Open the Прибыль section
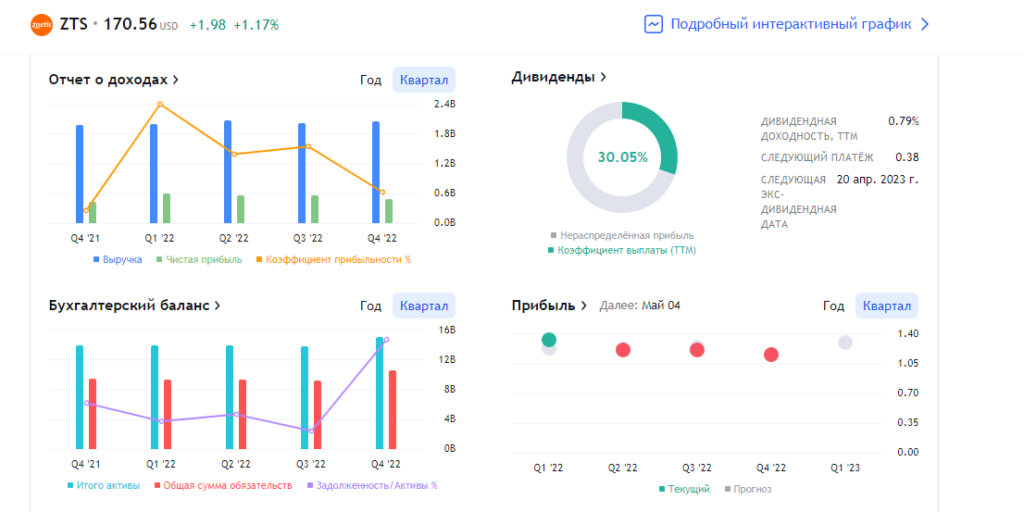This screenshot has height=512, width=1024. (550, 305)
